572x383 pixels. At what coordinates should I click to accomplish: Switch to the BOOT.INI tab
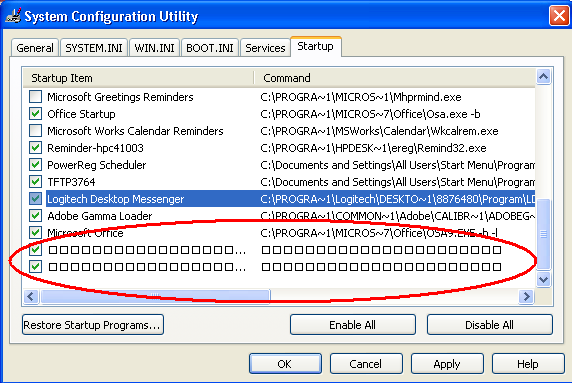(x=210, y=48)
